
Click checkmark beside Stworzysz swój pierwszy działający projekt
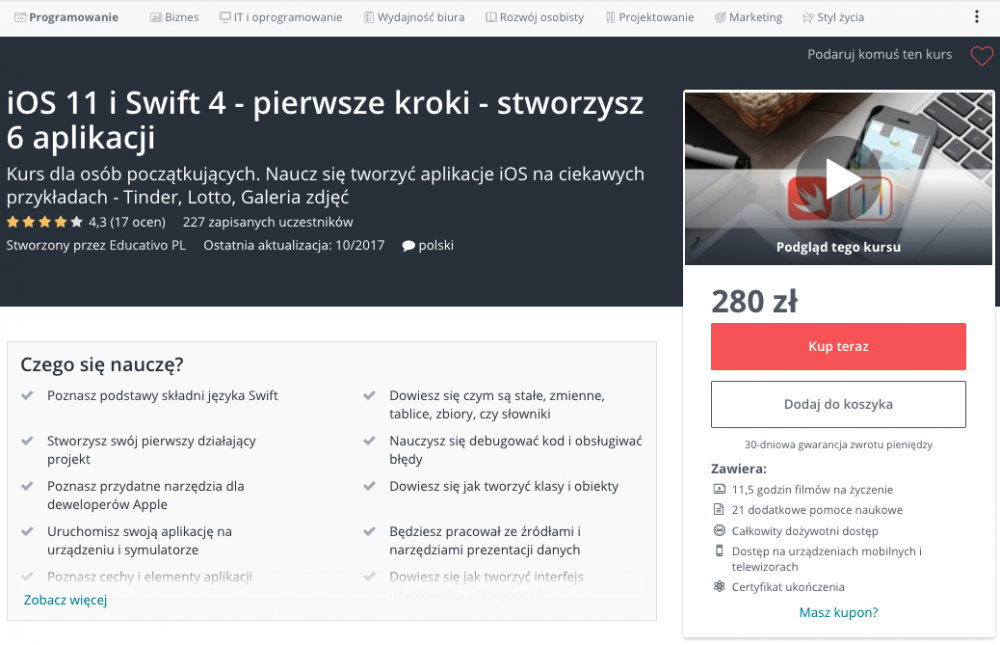click(x=27, y=441)
